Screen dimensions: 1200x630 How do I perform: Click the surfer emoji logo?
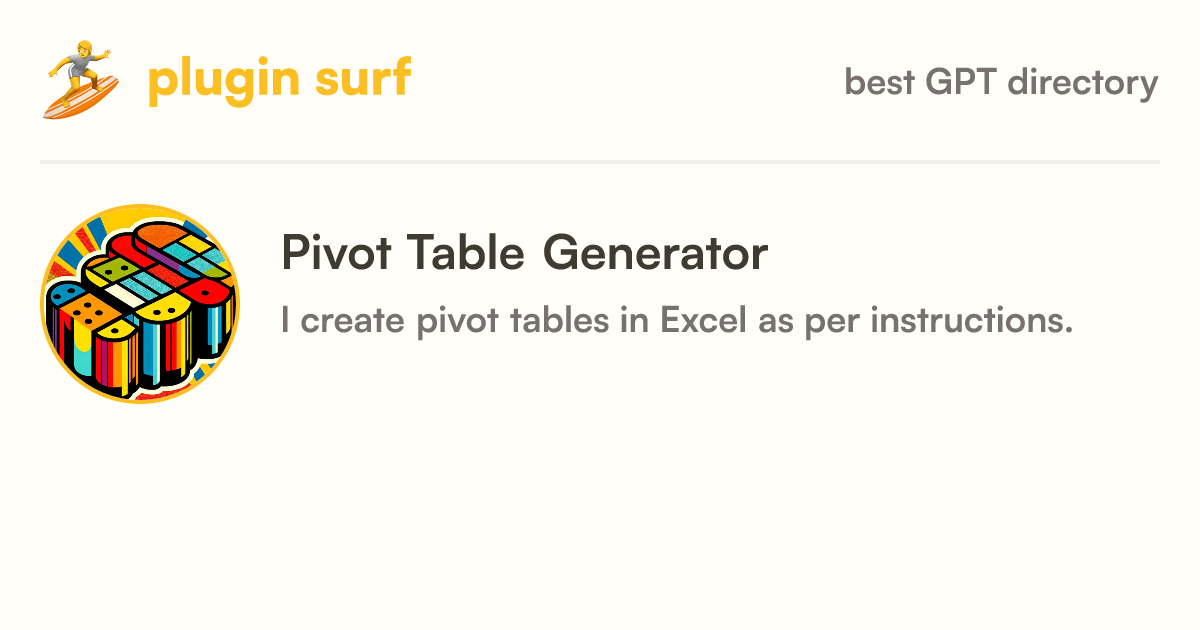pyautogui.click(x=81, y=81)
